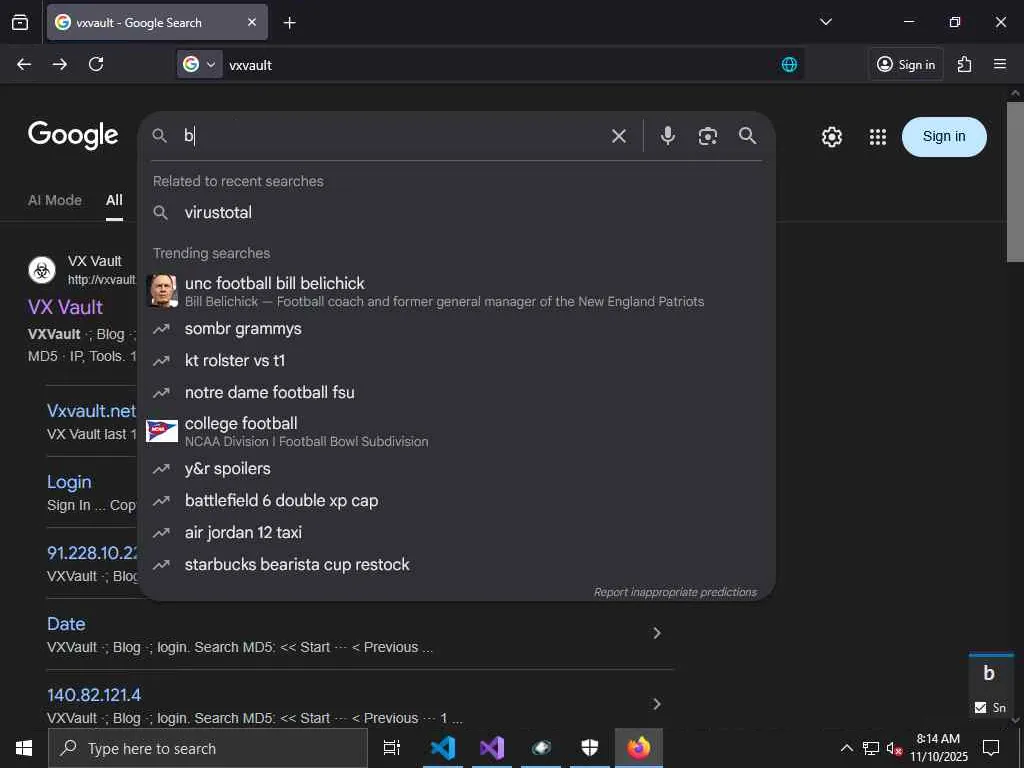
Task: Open the Google apps grid
Action: (x=878, y=137)
